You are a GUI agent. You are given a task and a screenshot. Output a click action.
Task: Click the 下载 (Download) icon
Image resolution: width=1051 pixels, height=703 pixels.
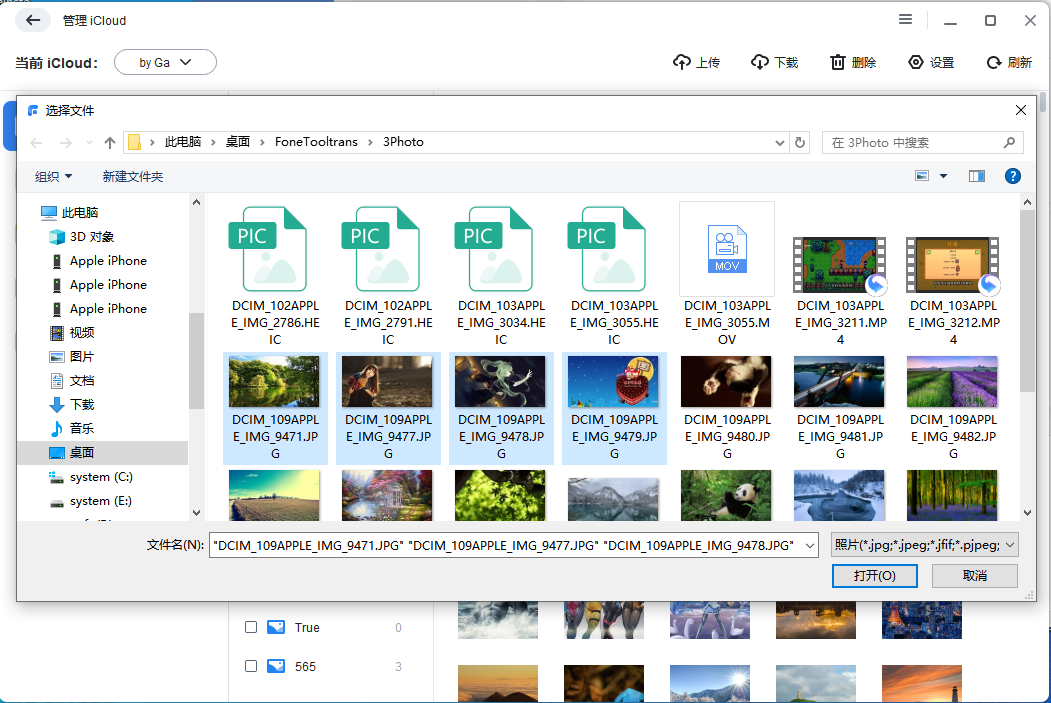(x=759, y=61)
